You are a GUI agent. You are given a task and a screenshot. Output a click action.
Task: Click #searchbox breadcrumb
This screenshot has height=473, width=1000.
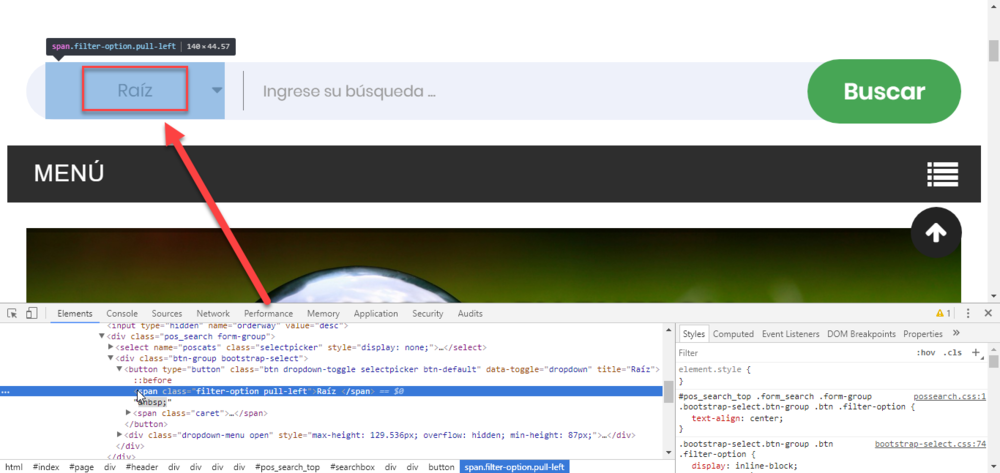pyautogui.click(x=351, y=467)
